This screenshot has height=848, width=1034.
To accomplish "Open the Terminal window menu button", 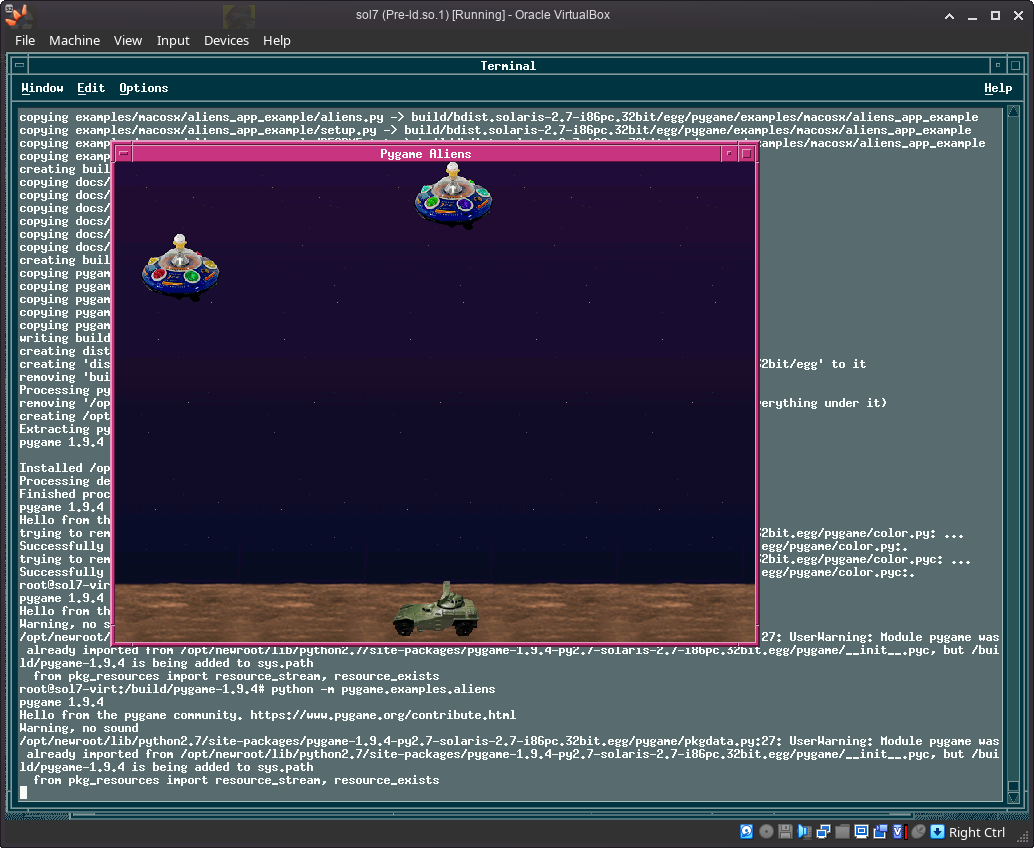I will tap(20, 65).
